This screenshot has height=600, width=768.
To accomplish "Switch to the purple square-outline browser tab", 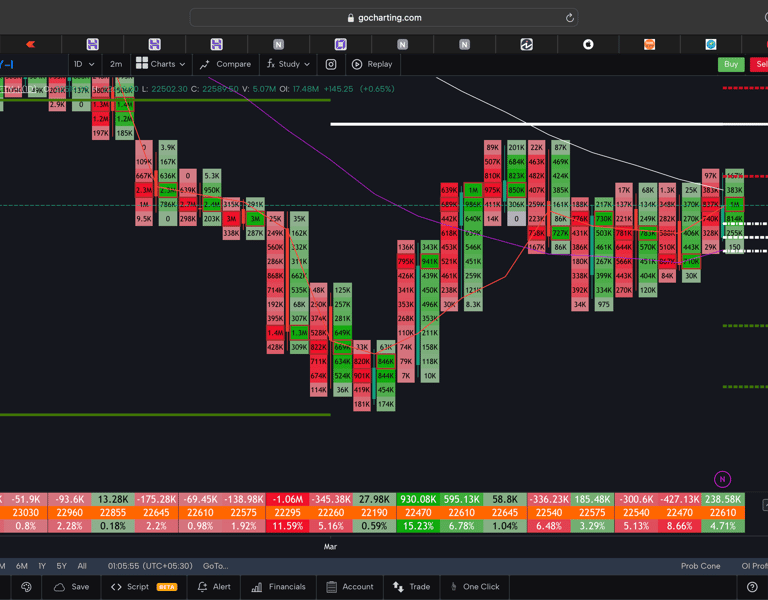I will [x=340, y=45].
